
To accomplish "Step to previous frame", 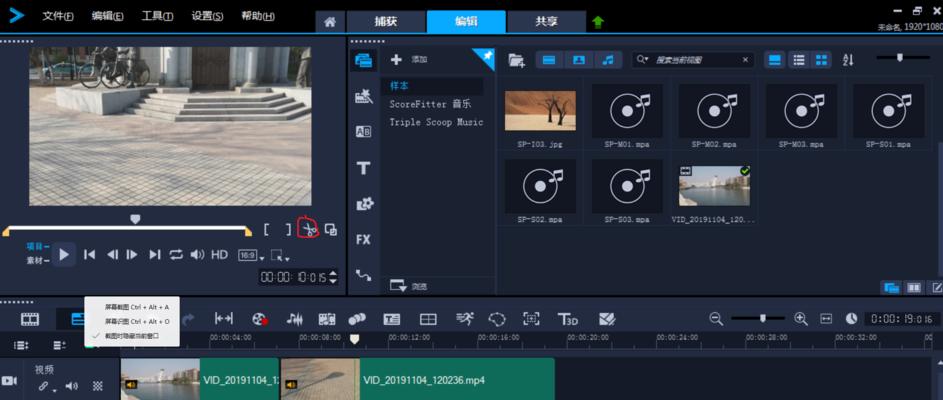I will [112, 254].
